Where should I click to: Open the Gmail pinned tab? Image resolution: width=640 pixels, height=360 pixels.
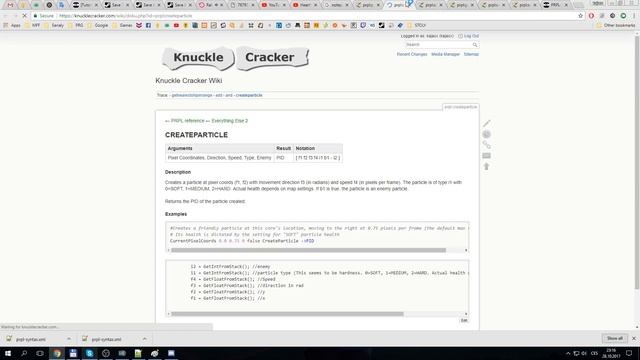click(x=10, y=5)
